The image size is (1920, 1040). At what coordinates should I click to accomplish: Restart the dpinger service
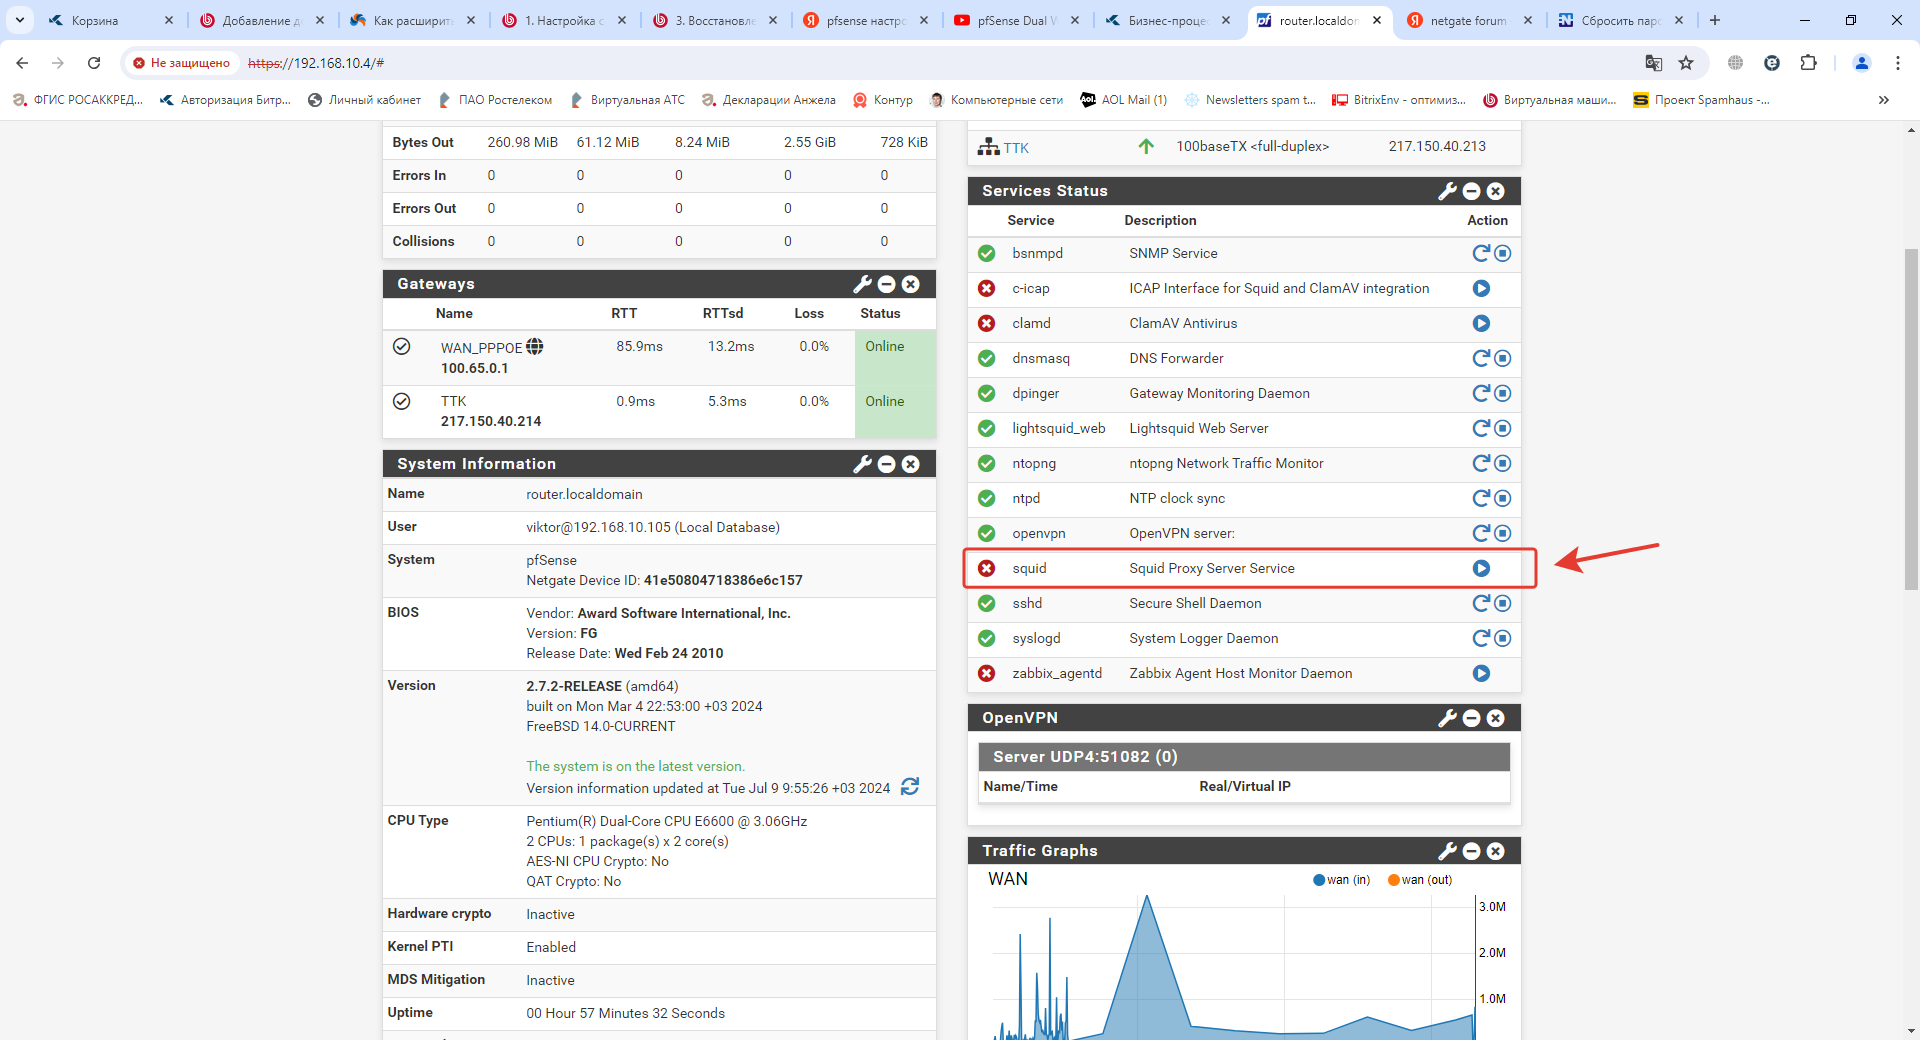point(1481,393)
